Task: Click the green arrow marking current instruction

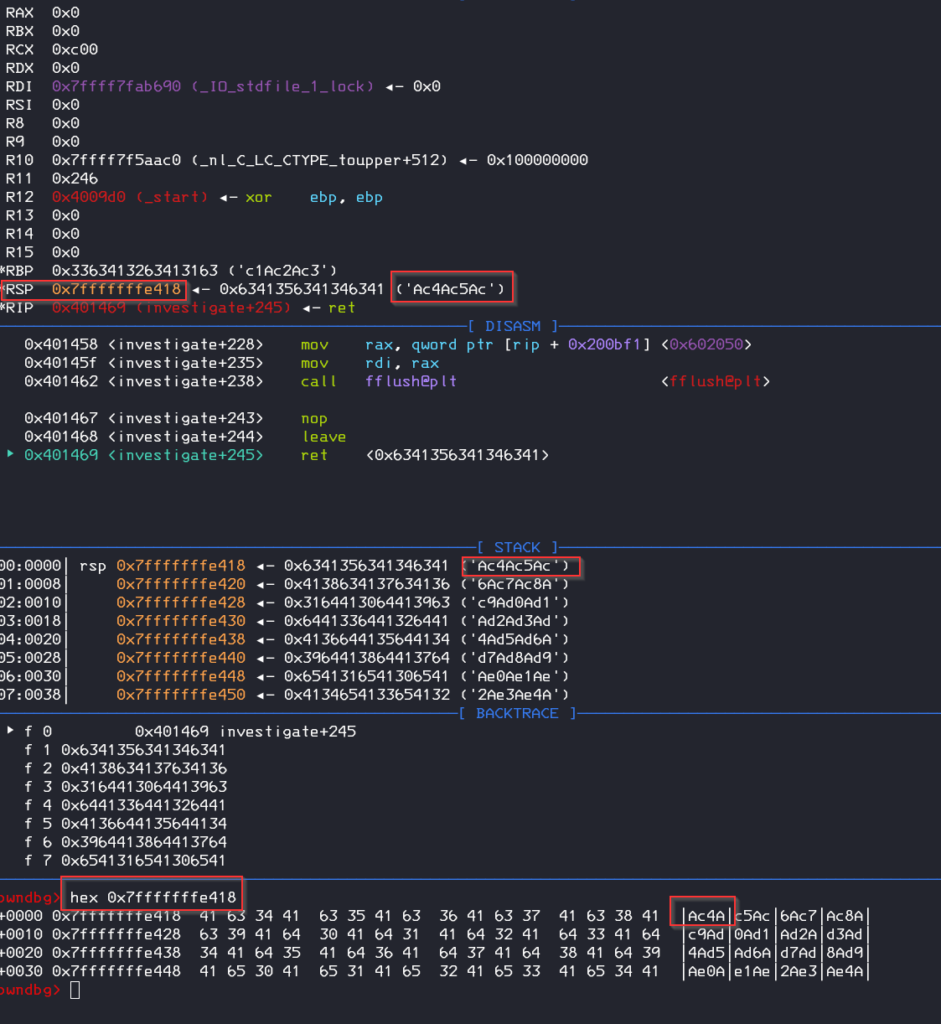Action: [9, 454]
